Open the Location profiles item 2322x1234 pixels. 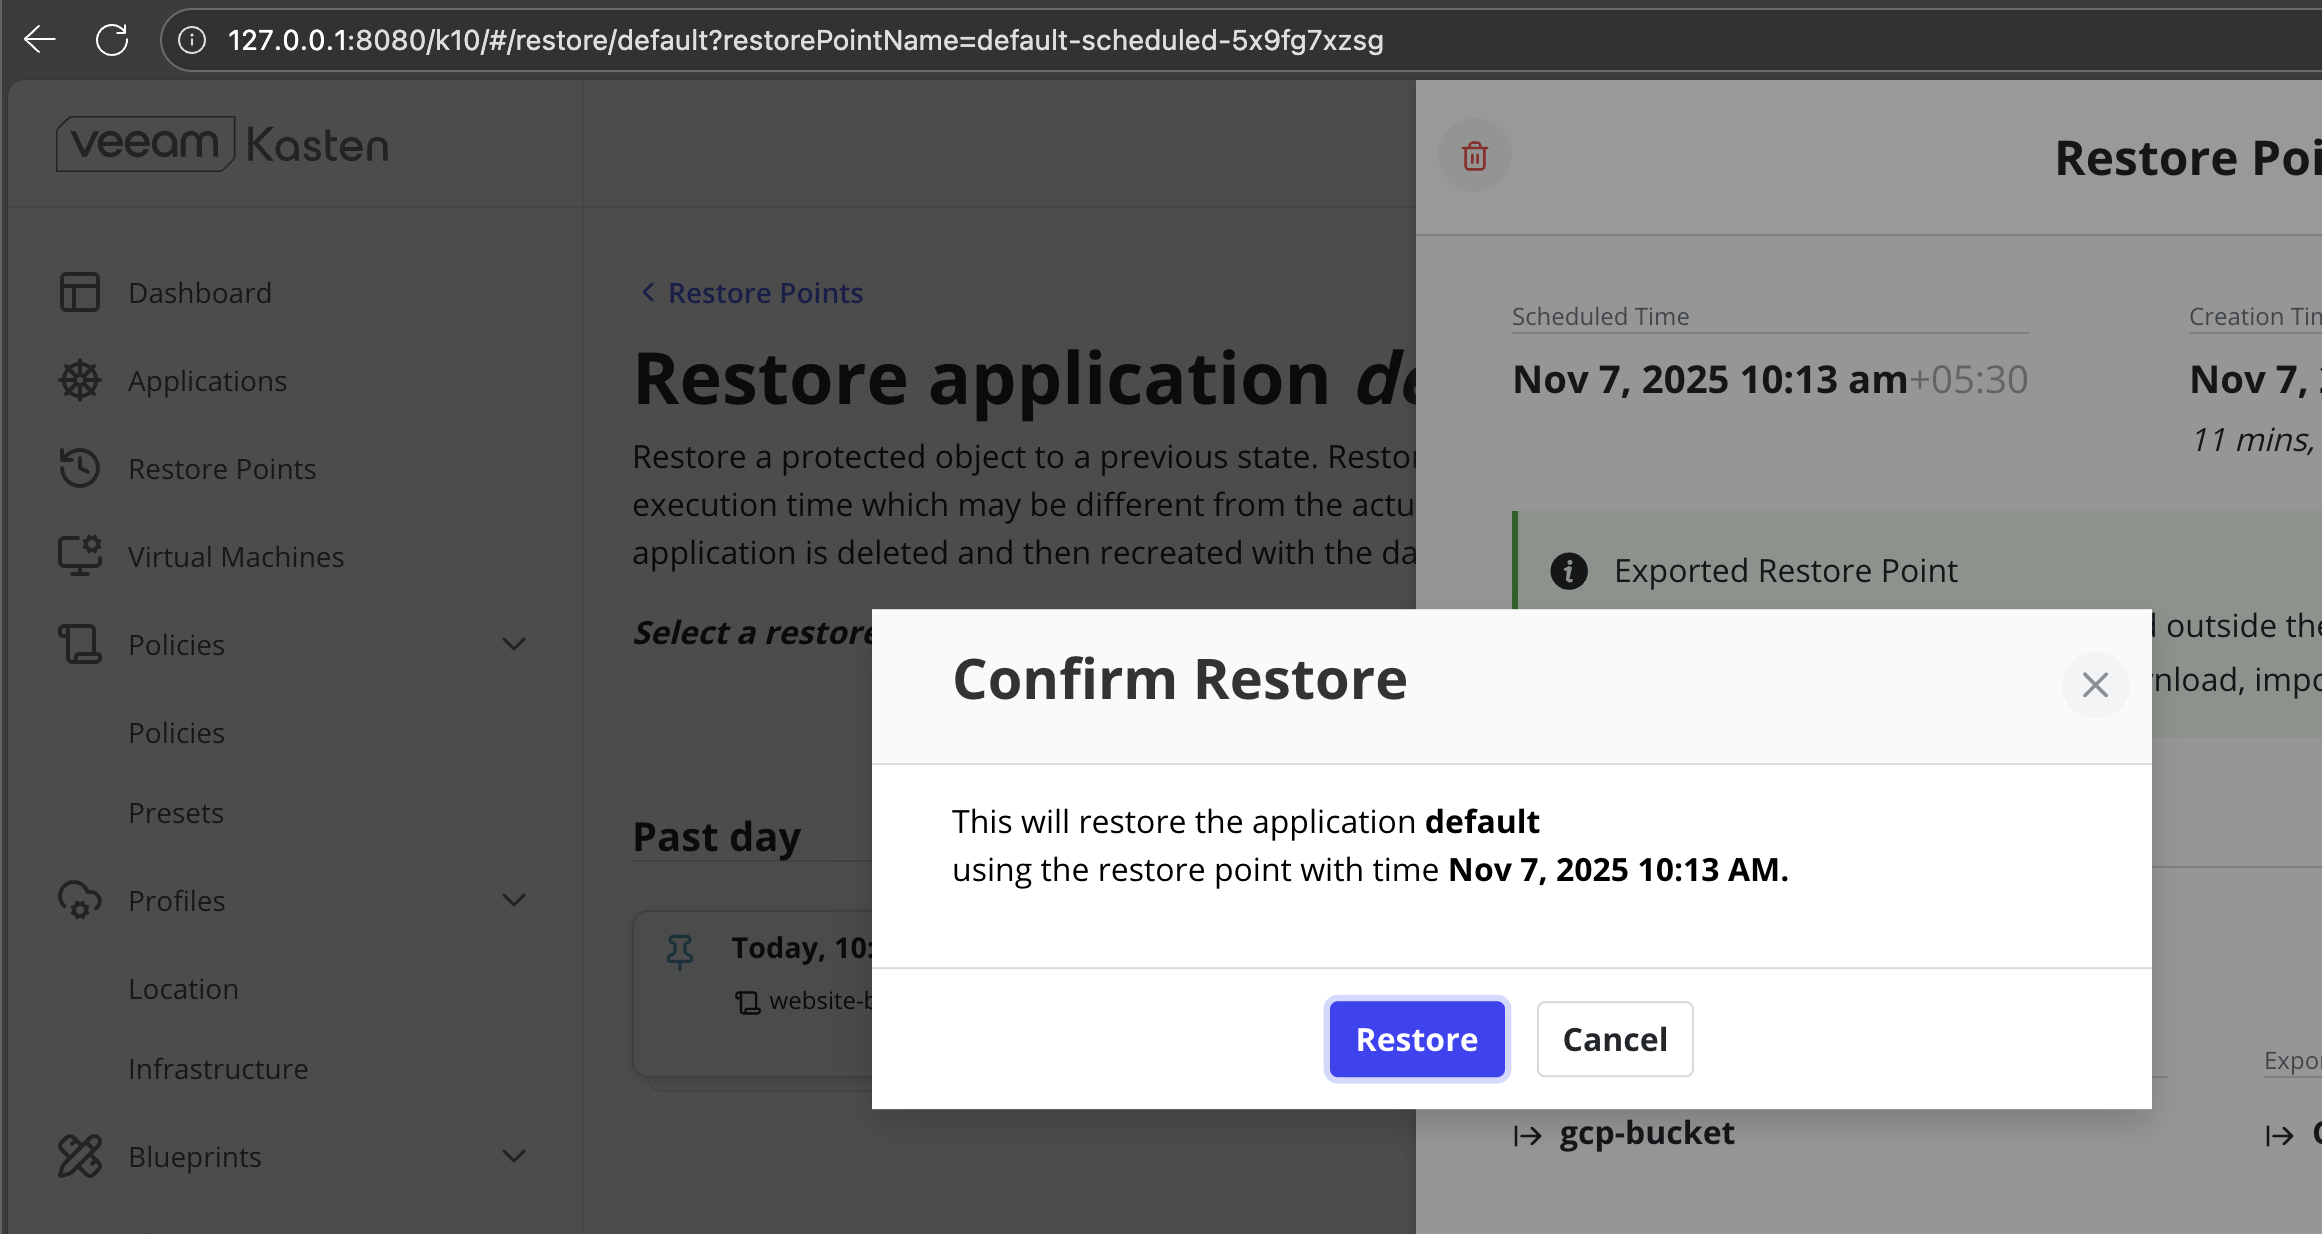(x=183, y=988)
